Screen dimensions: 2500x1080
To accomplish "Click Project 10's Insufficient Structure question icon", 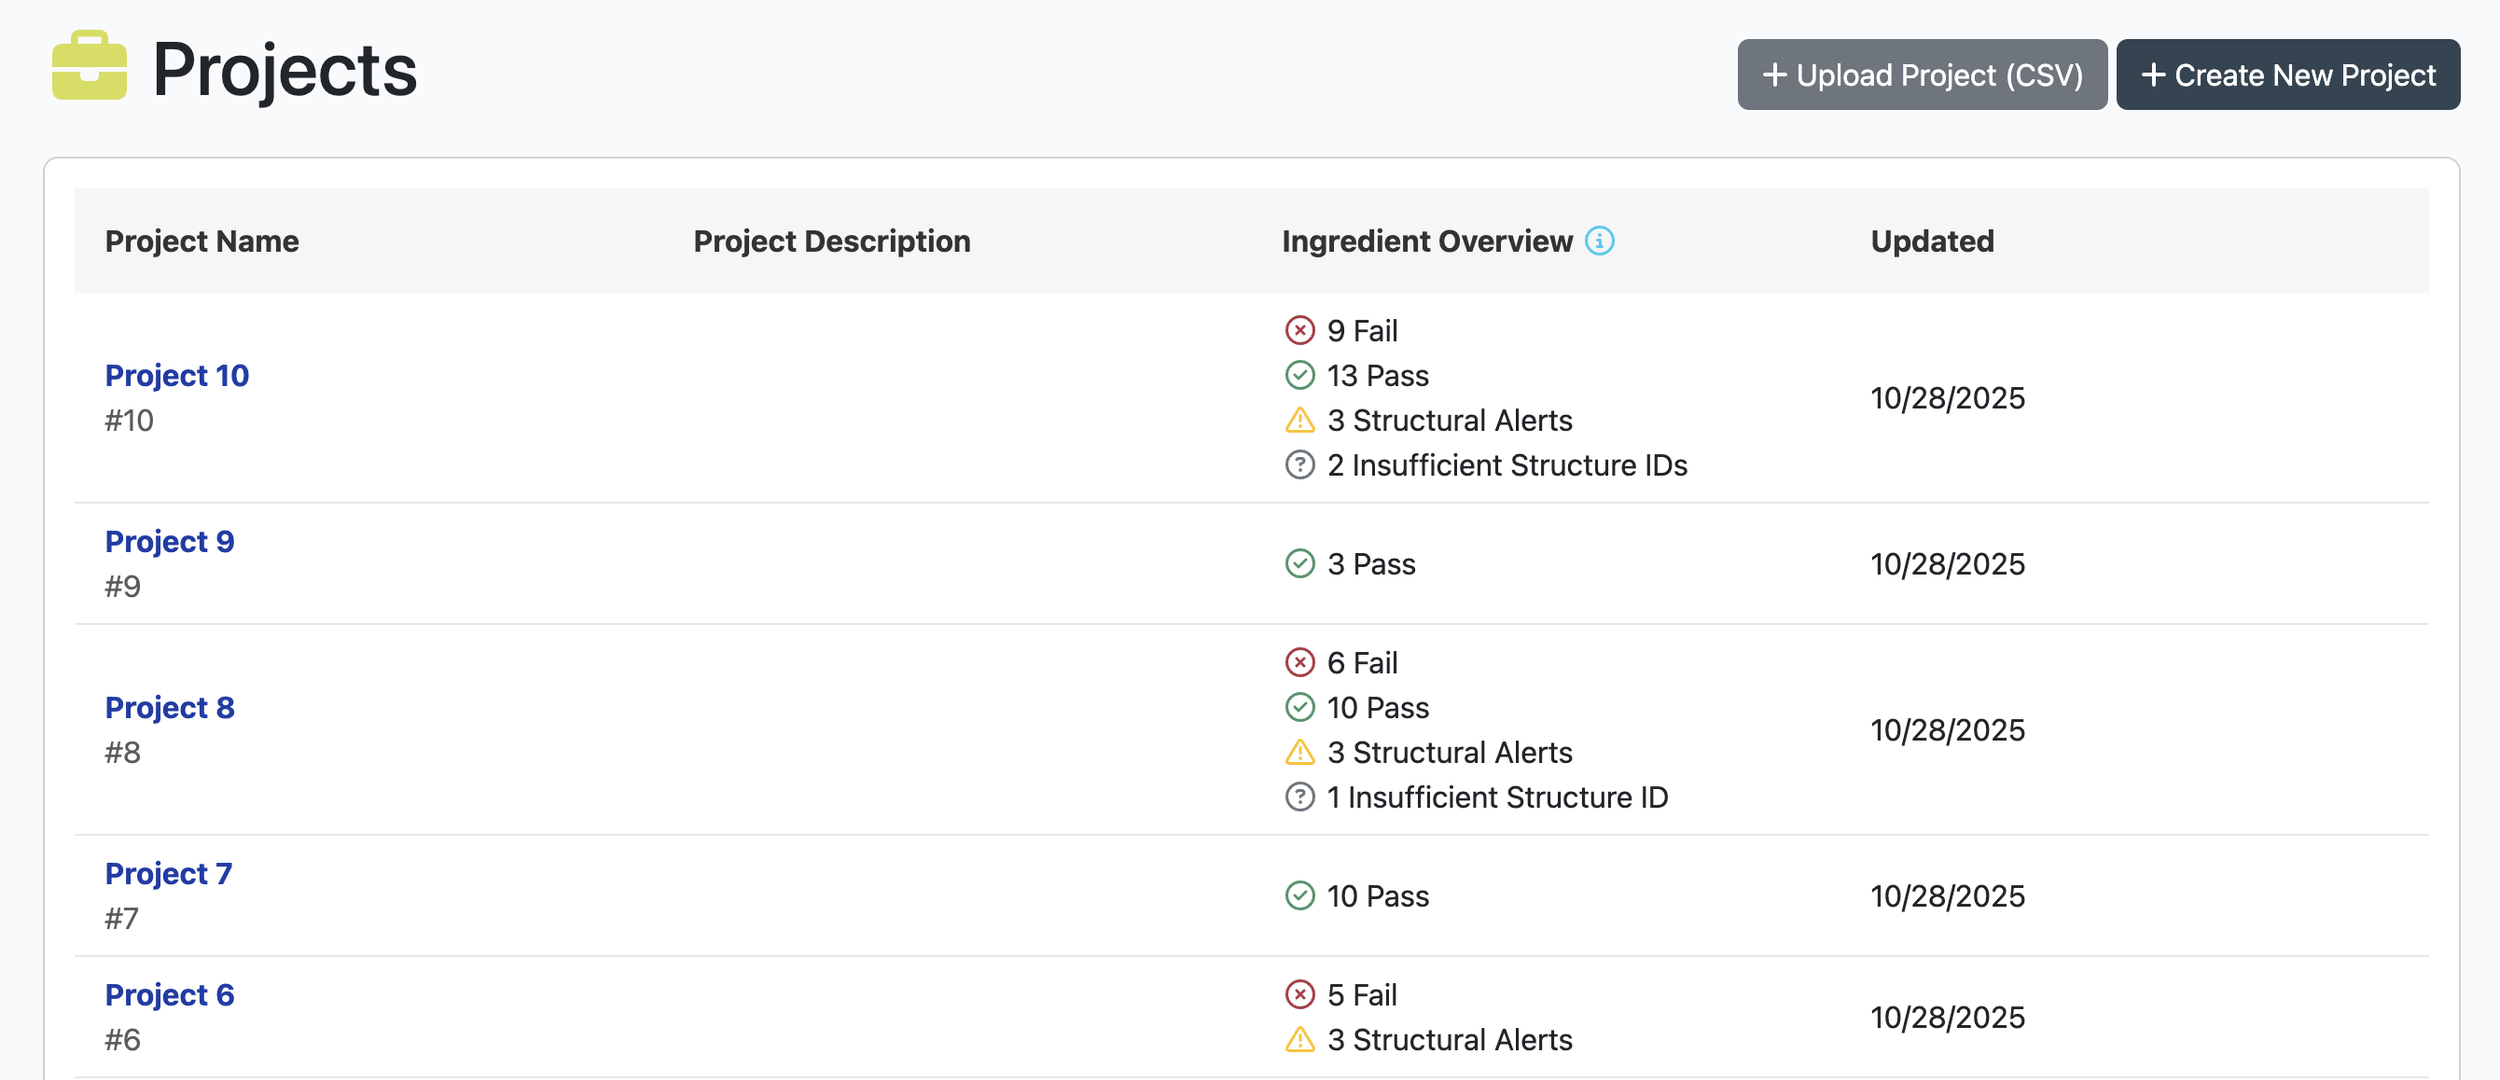I will point(1299,465).
